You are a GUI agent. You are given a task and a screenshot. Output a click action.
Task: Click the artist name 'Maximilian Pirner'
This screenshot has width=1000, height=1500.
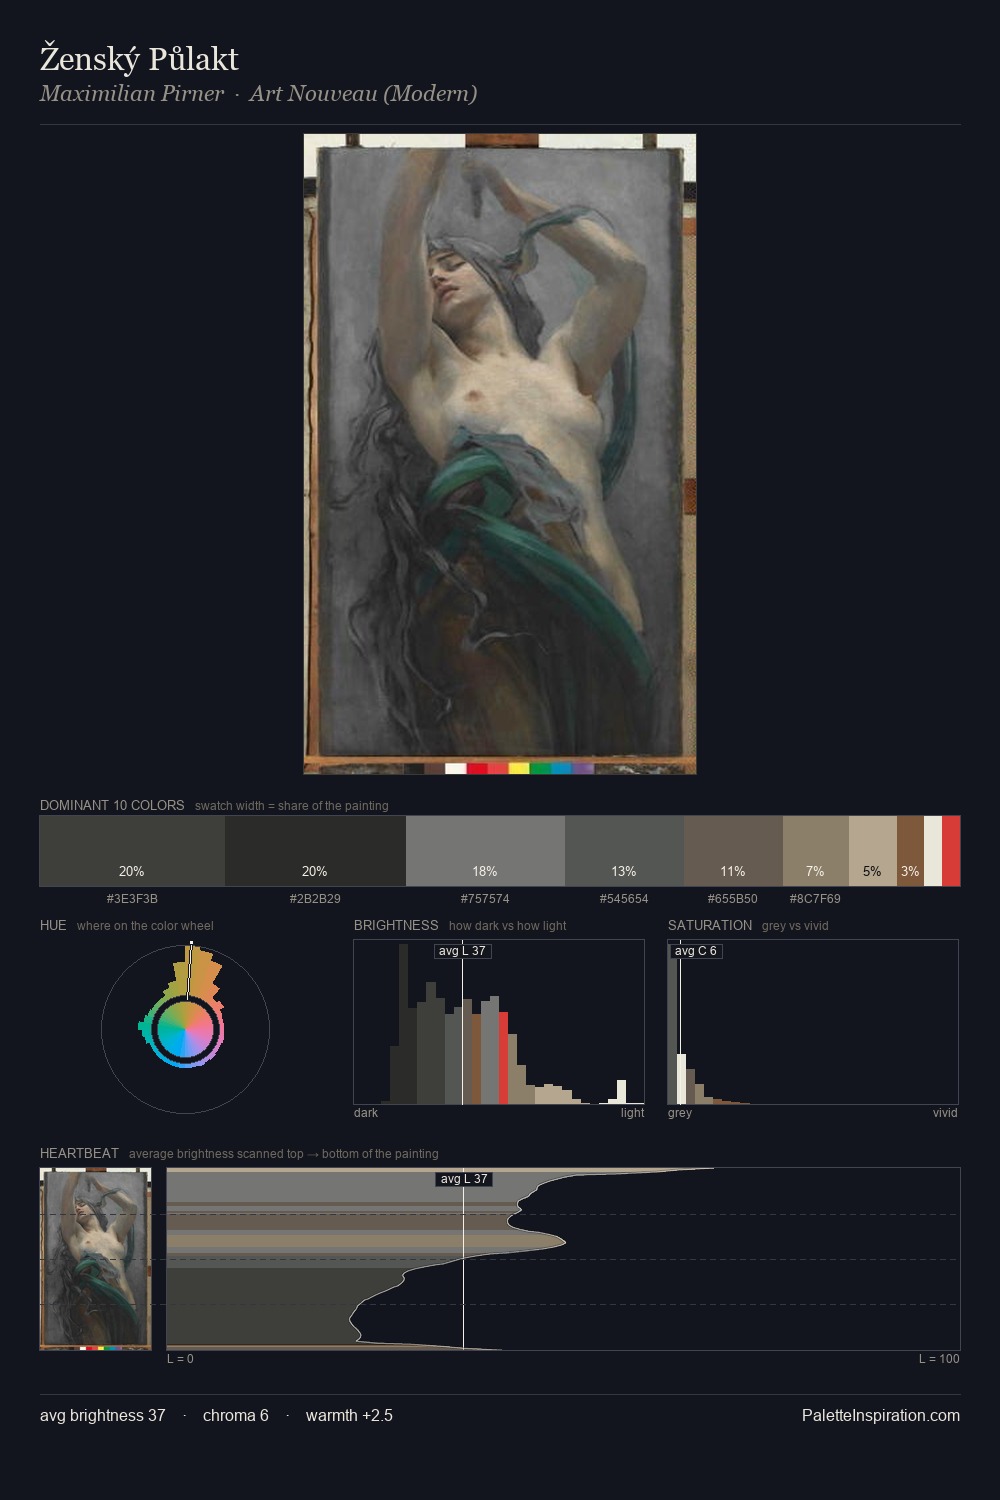click(132, 93)
